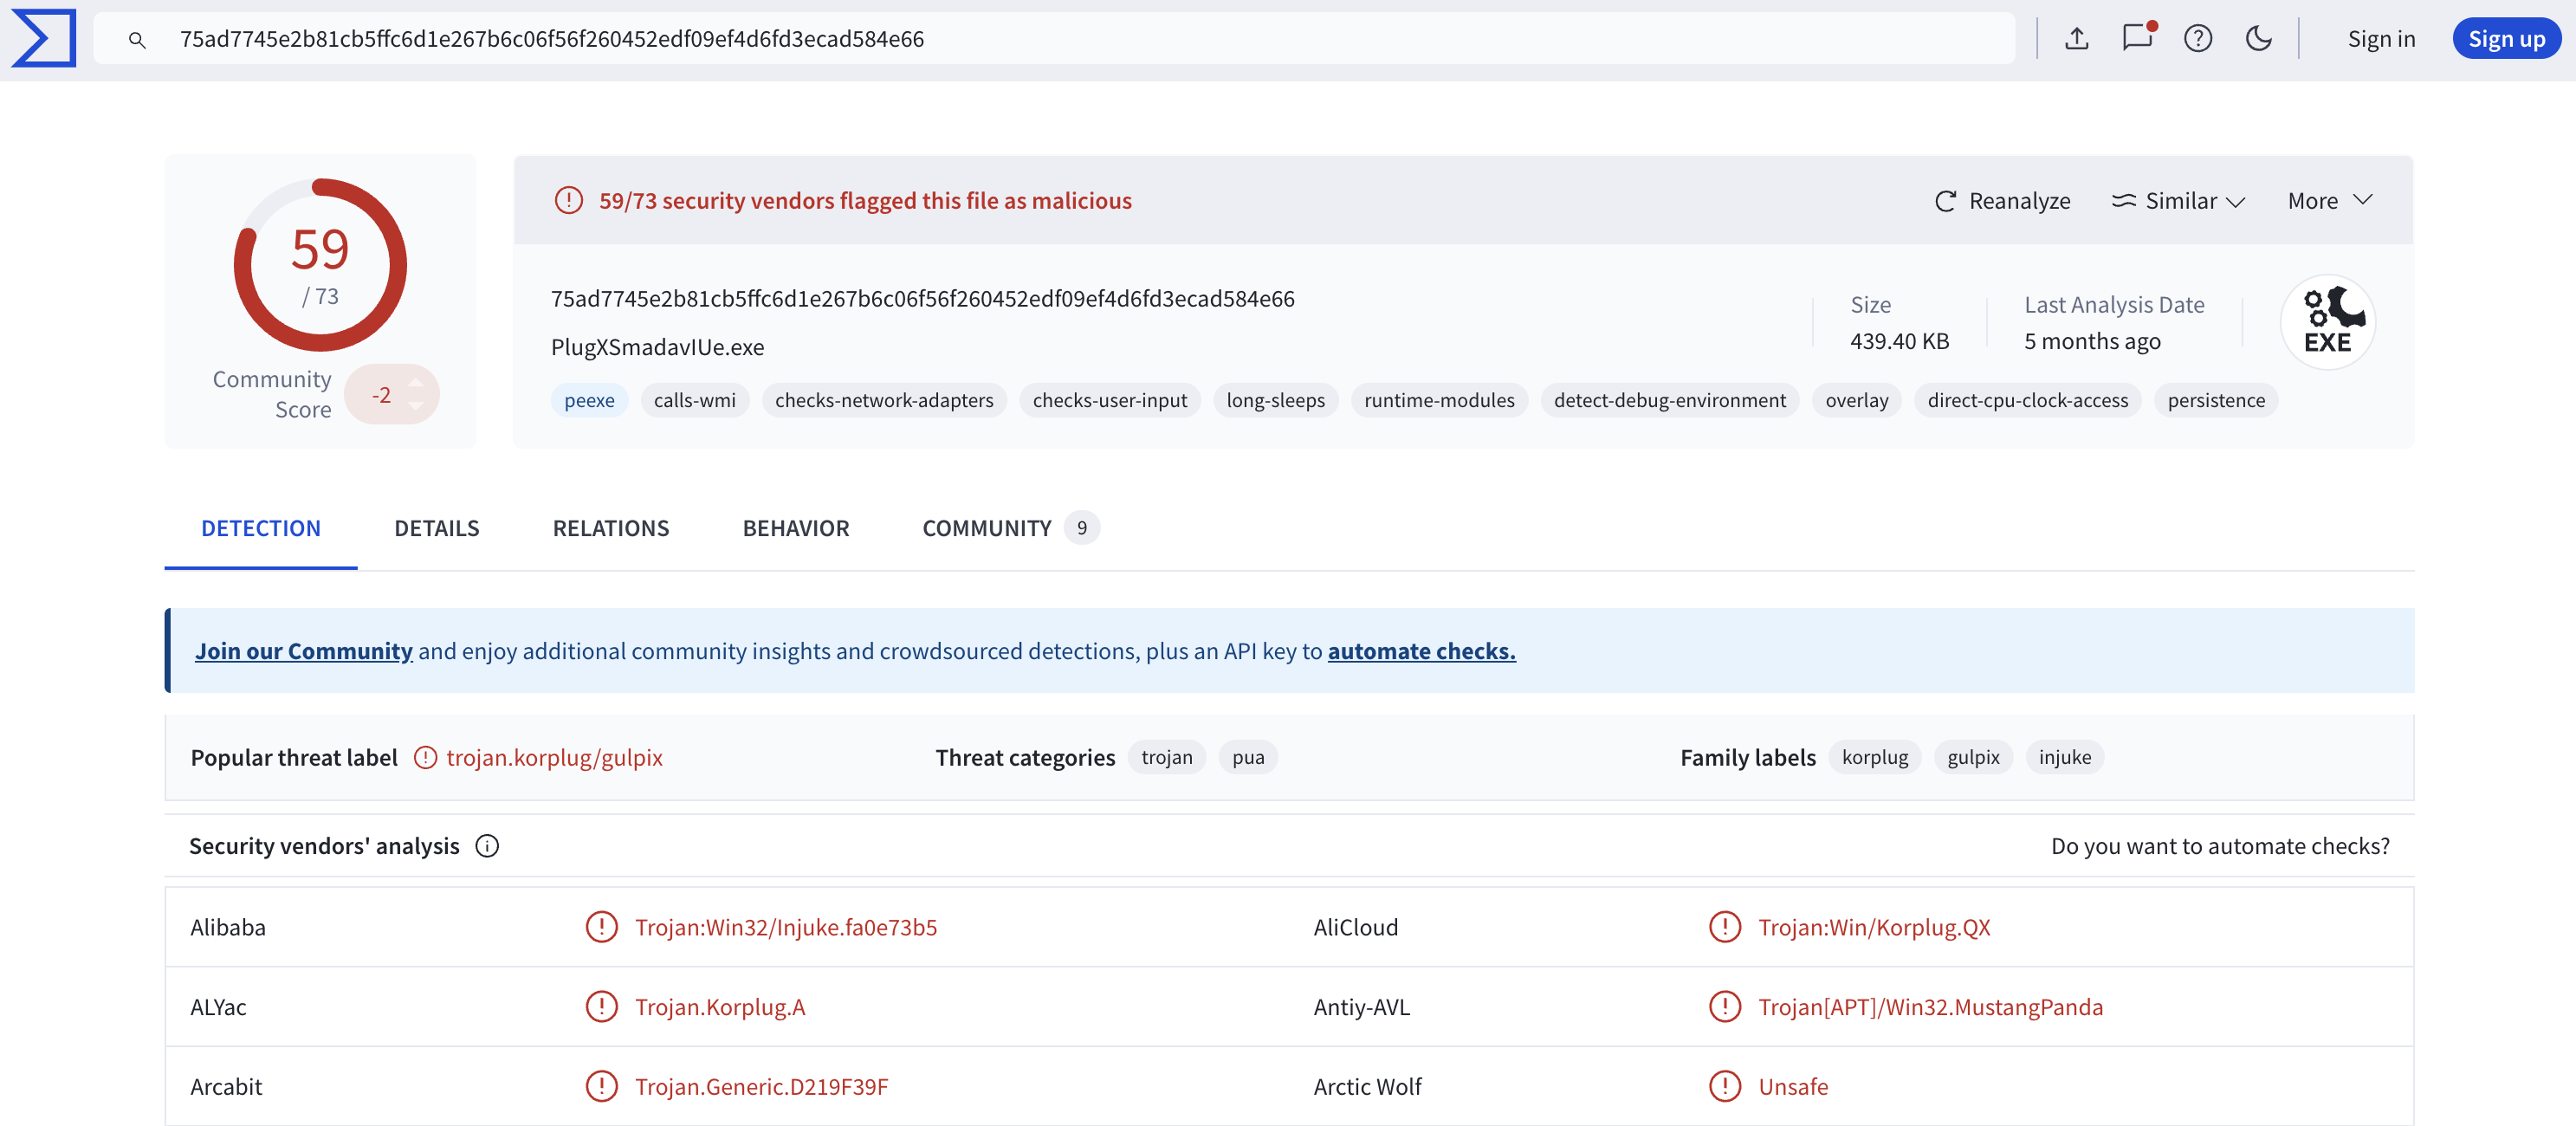Click the PlugXSmadavIUe.exe filename
2576x1126 pixels.
[657, 347]
